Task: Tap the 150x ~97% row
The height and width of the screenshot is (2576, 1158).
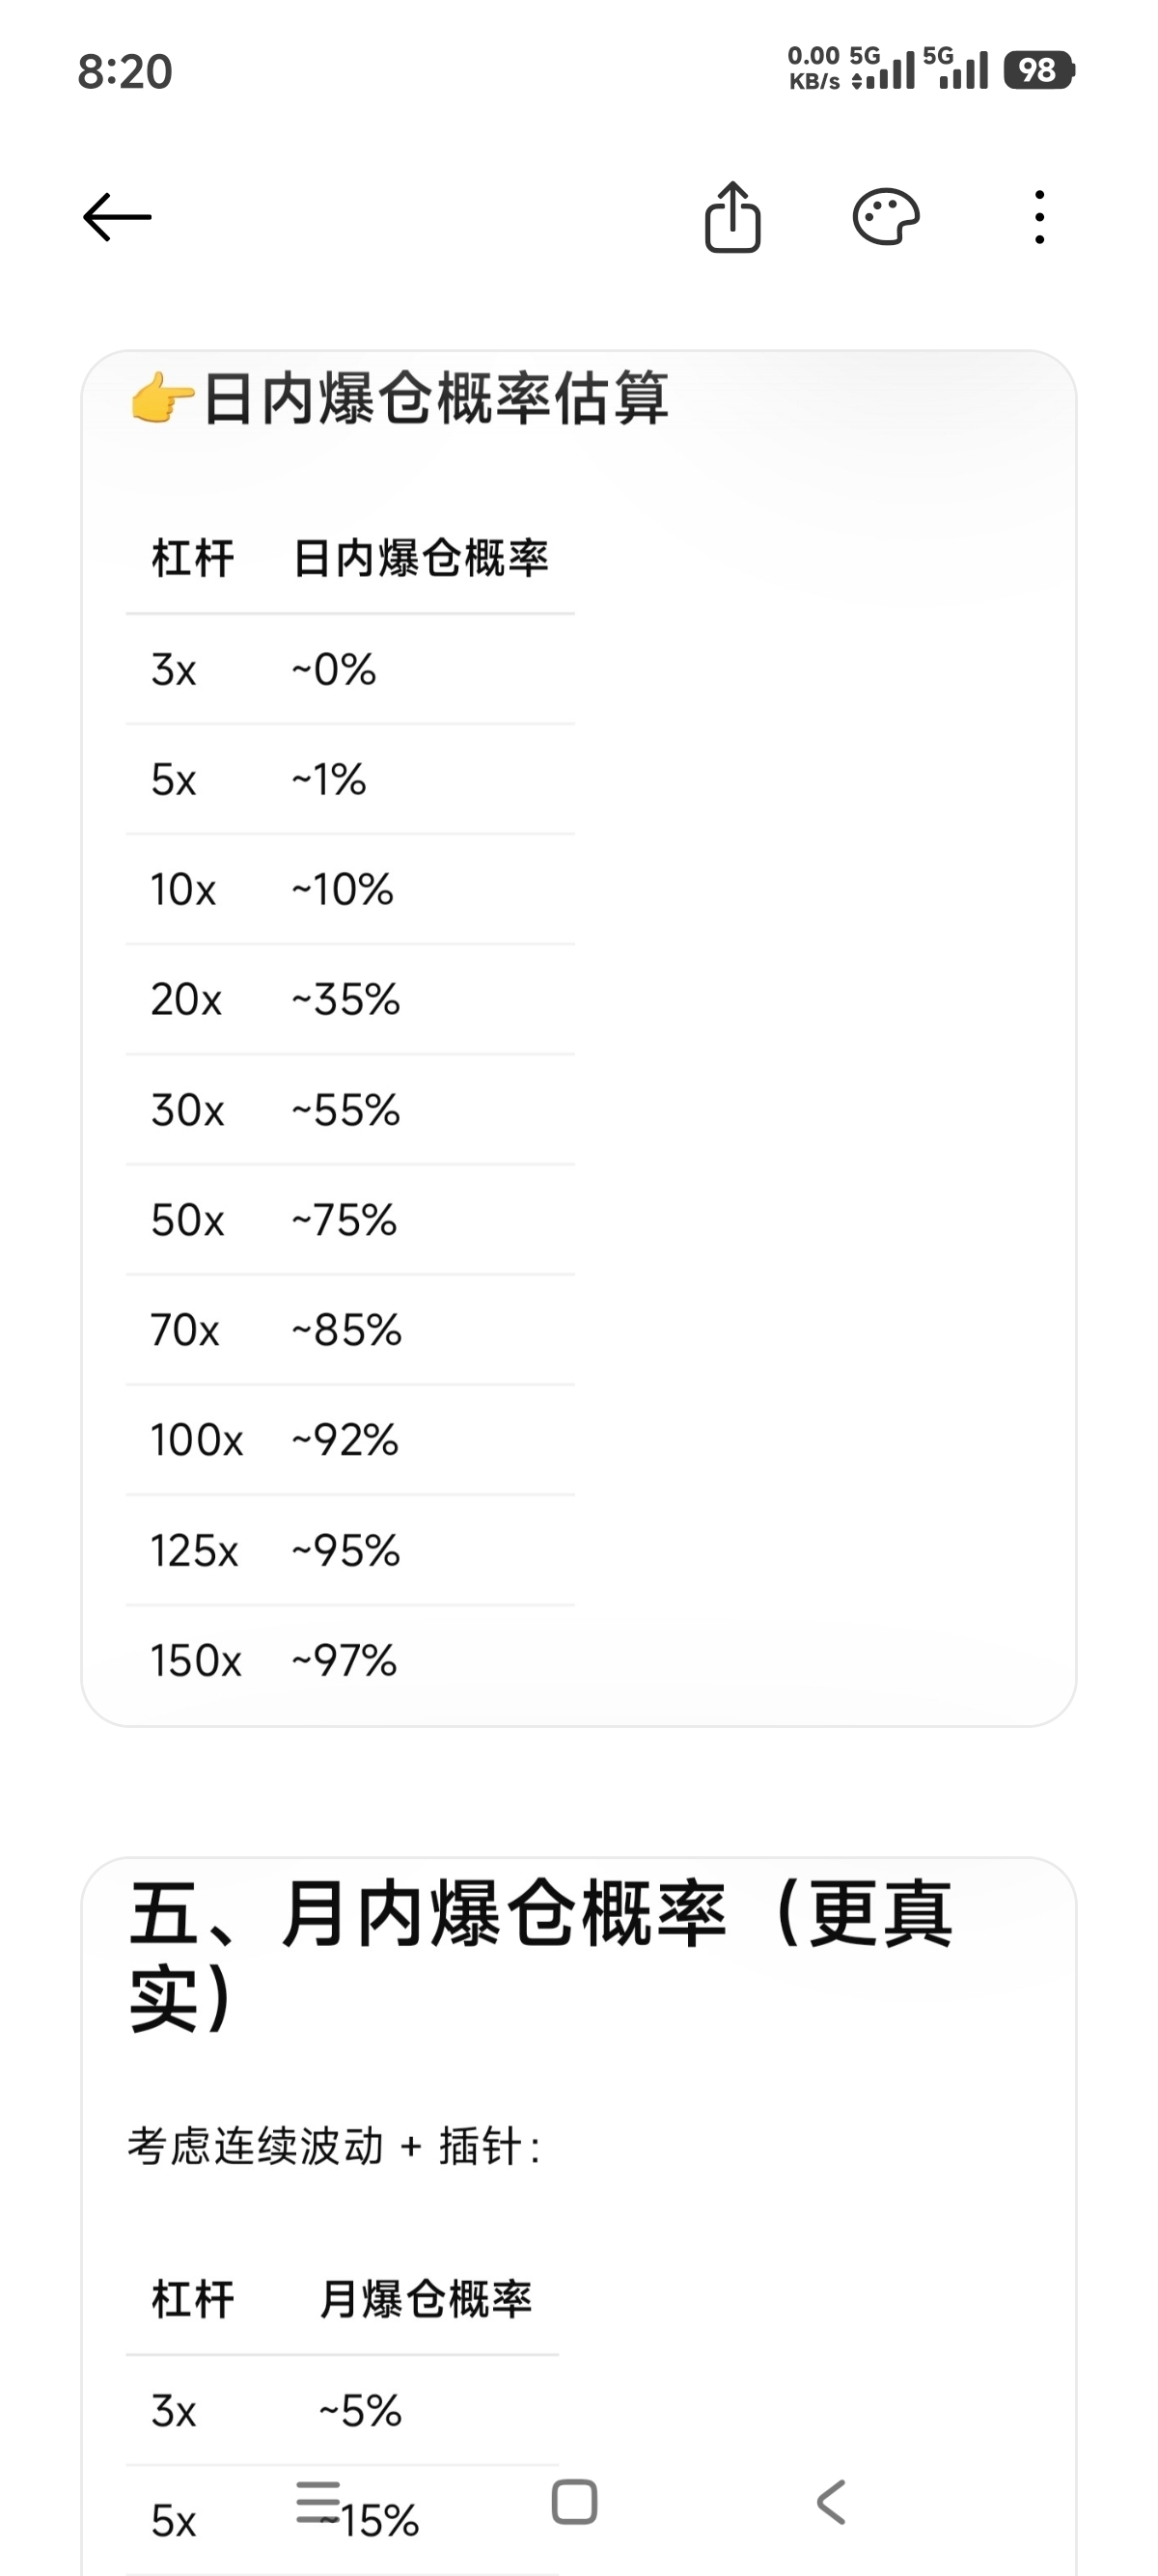Action: pos(350,1660)
